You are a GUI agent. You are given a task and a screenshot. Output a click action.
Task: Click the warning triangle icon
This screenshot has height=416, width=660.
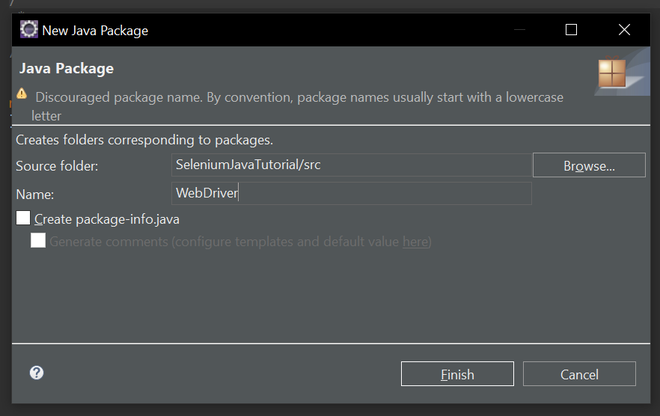[x=22, y=95]
